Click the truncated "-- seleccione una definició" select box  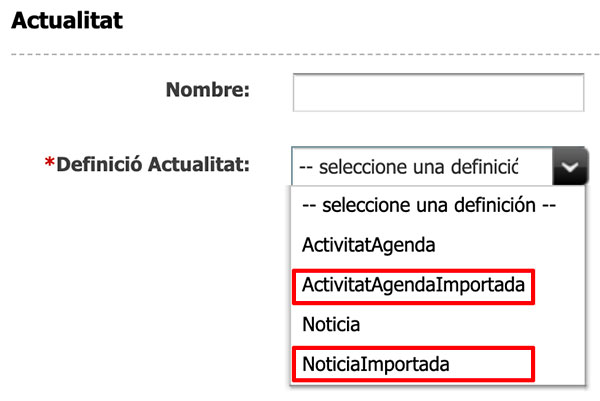click(422, 167)
